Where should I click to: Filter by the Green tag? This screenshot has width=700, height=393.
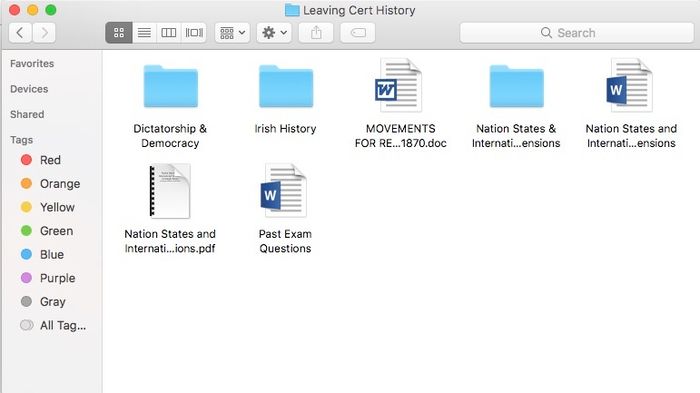(x=47, y=231)
